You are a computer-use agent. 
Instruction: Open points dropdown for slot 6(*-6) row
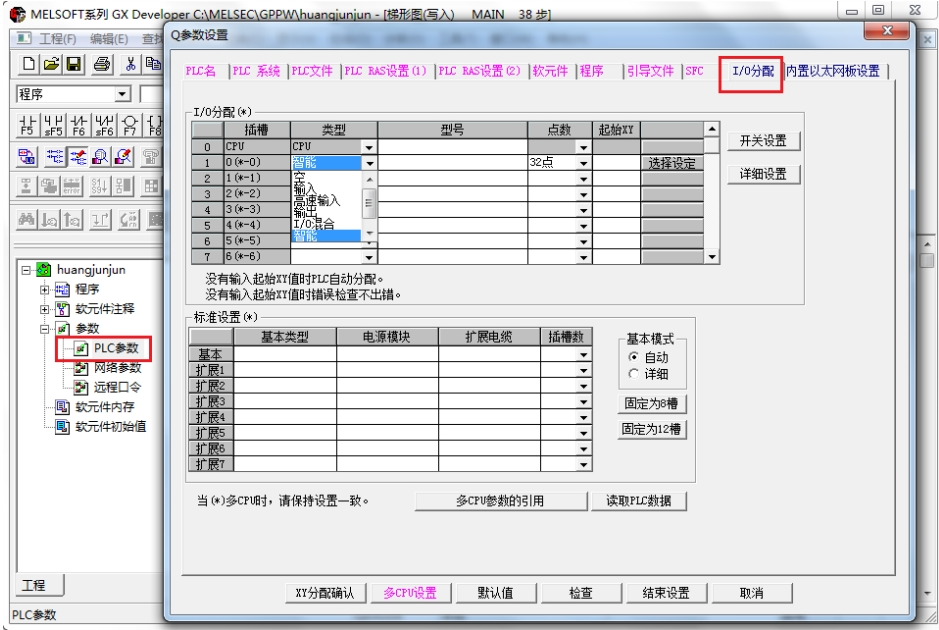coord(583,257)
